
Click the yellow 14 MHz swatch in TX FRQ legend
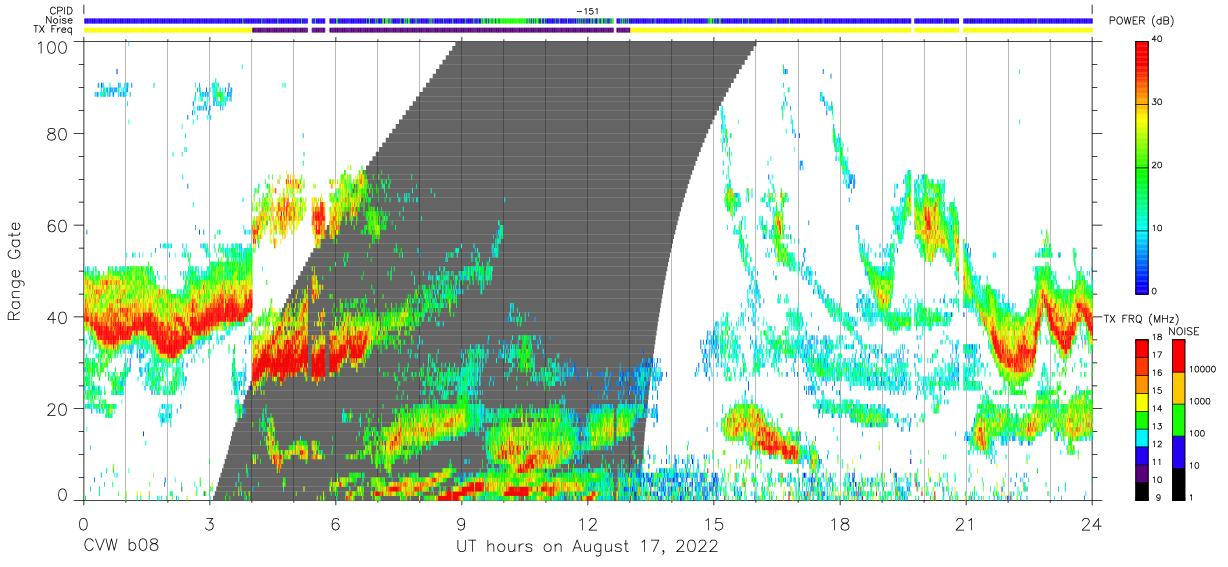pos(1142,400)
